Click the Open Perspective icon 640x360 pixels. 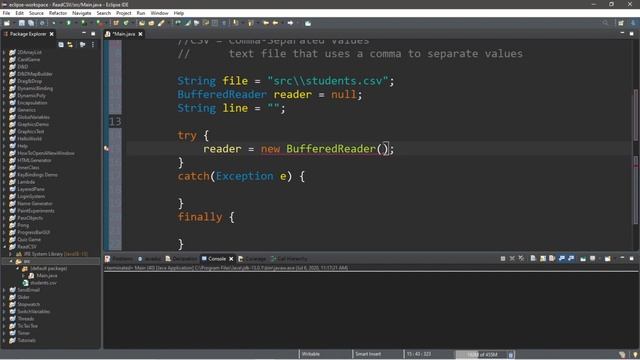pos(621,23)
